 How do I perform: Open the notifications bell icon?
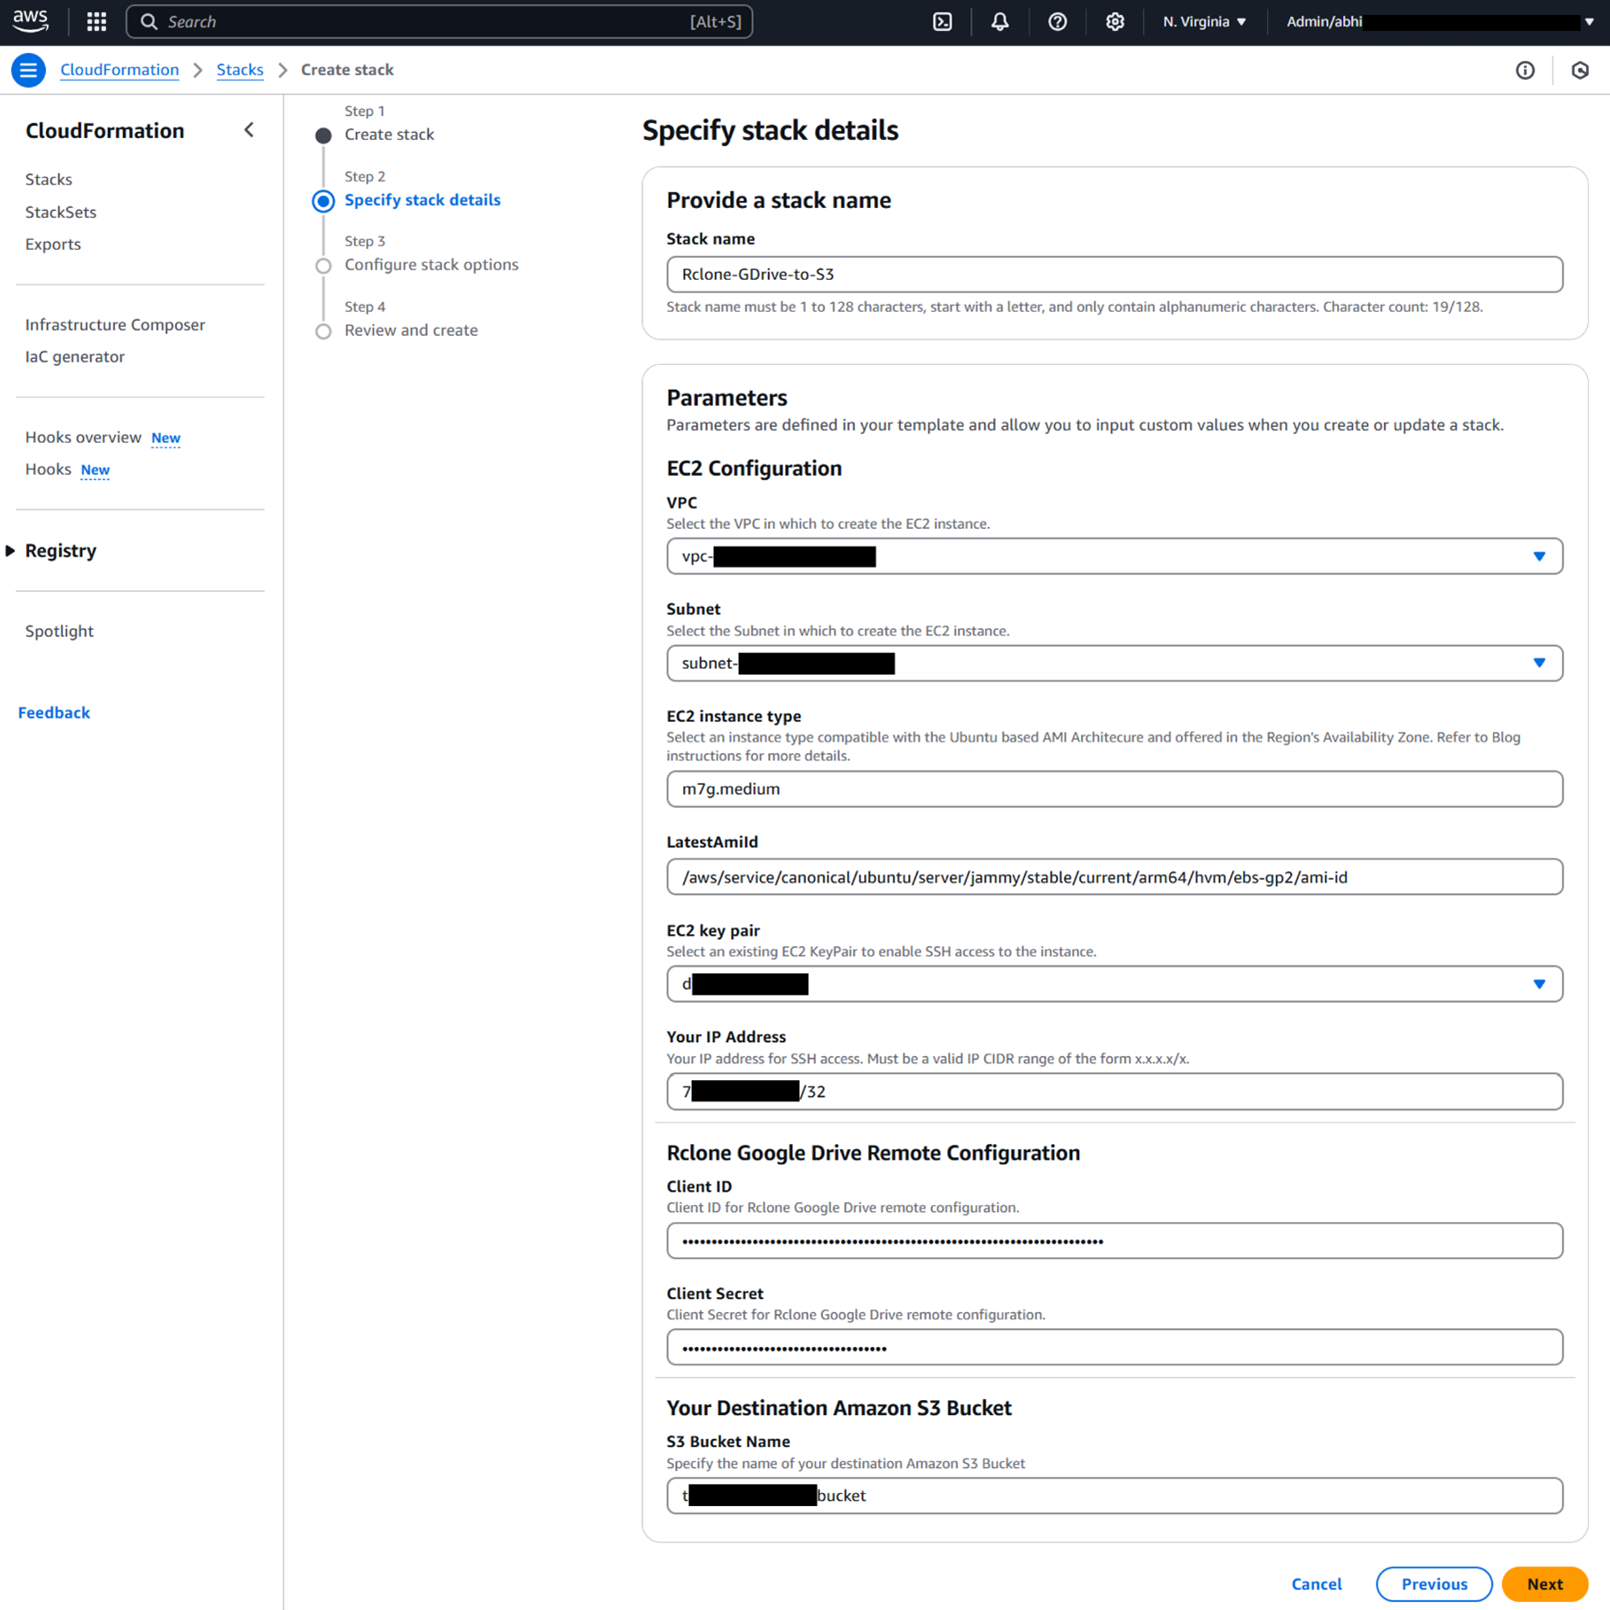999,21
